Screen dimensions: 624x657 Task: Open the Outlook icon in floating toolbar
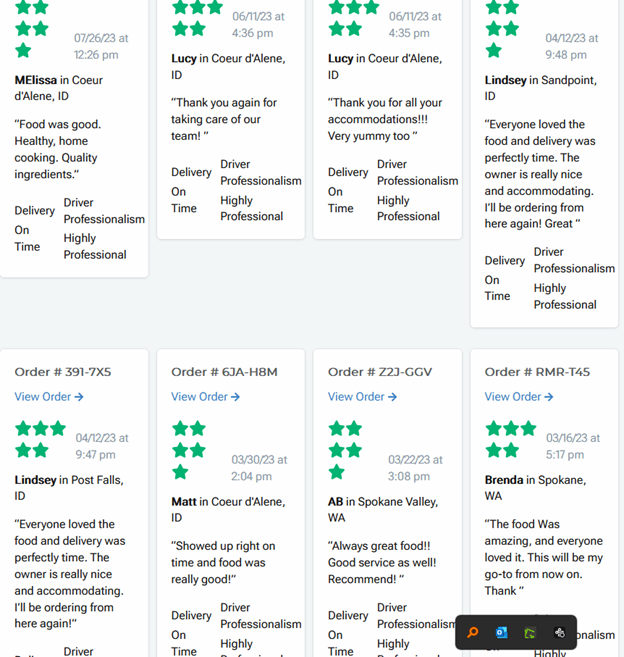click(502, 632)
